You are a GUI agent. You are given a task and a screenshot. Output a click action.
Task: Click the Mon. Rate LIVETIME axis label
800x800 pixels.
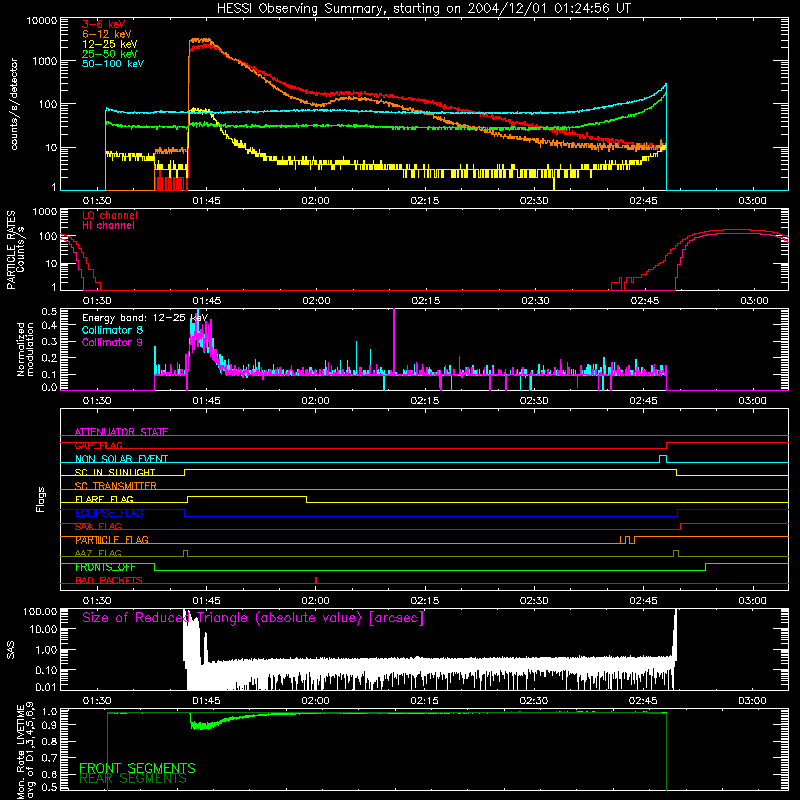click(x=25, y=750)
